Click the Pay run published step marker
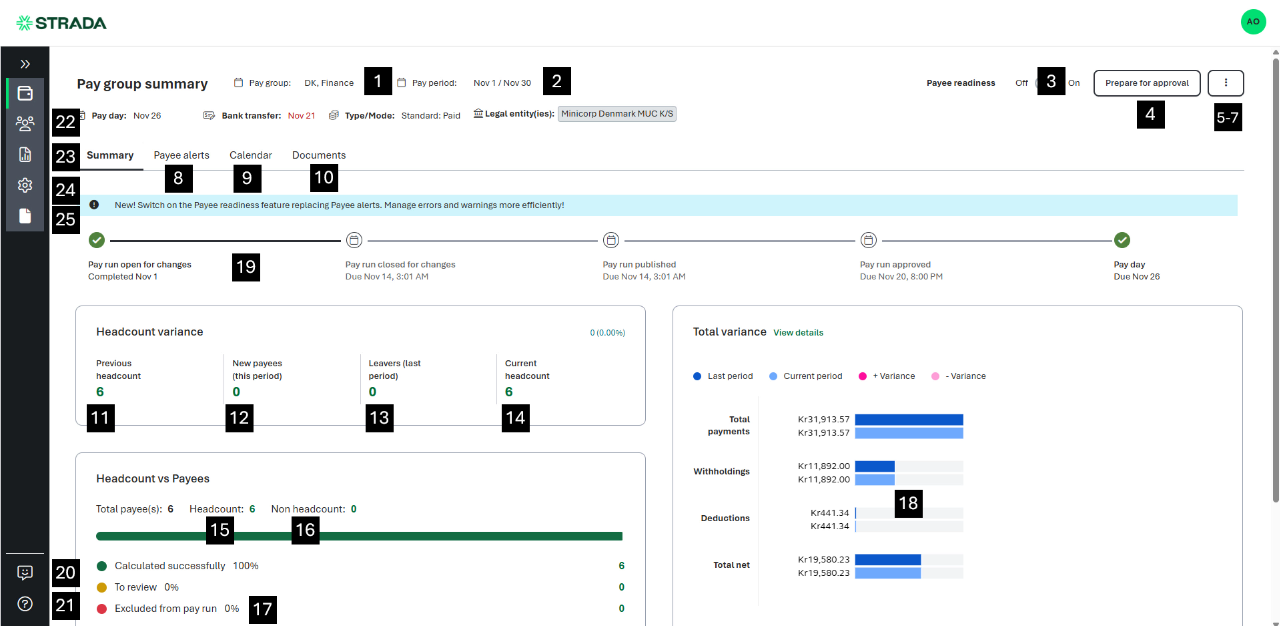Image resolution: width=1280 pixels, height=626 pixels. tap(611, 240)
